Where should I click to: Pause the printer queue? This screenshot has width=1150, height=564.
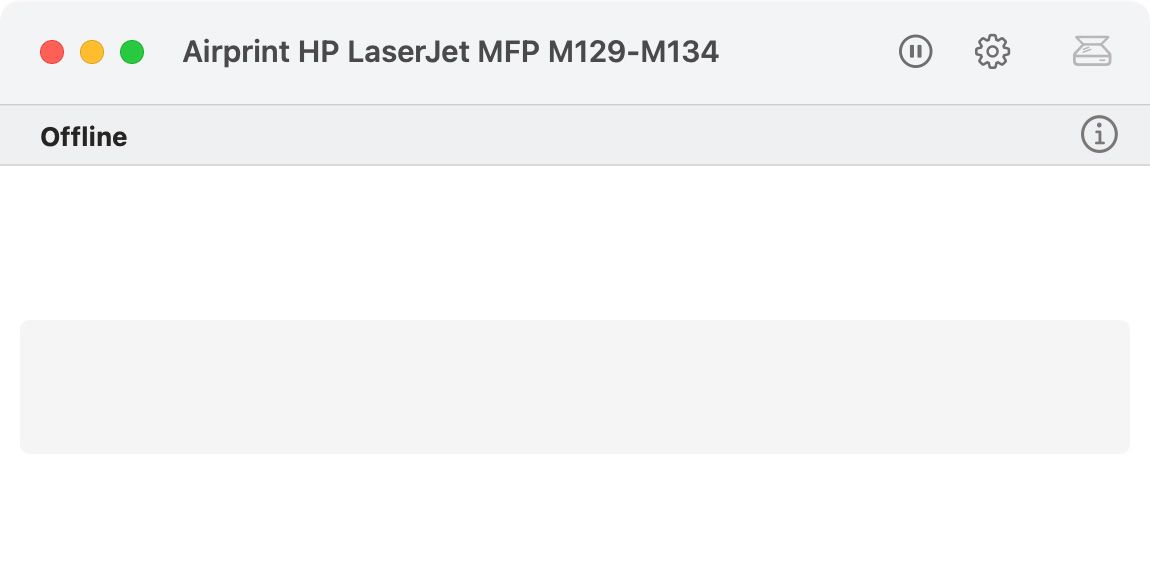tap(915, 51)
